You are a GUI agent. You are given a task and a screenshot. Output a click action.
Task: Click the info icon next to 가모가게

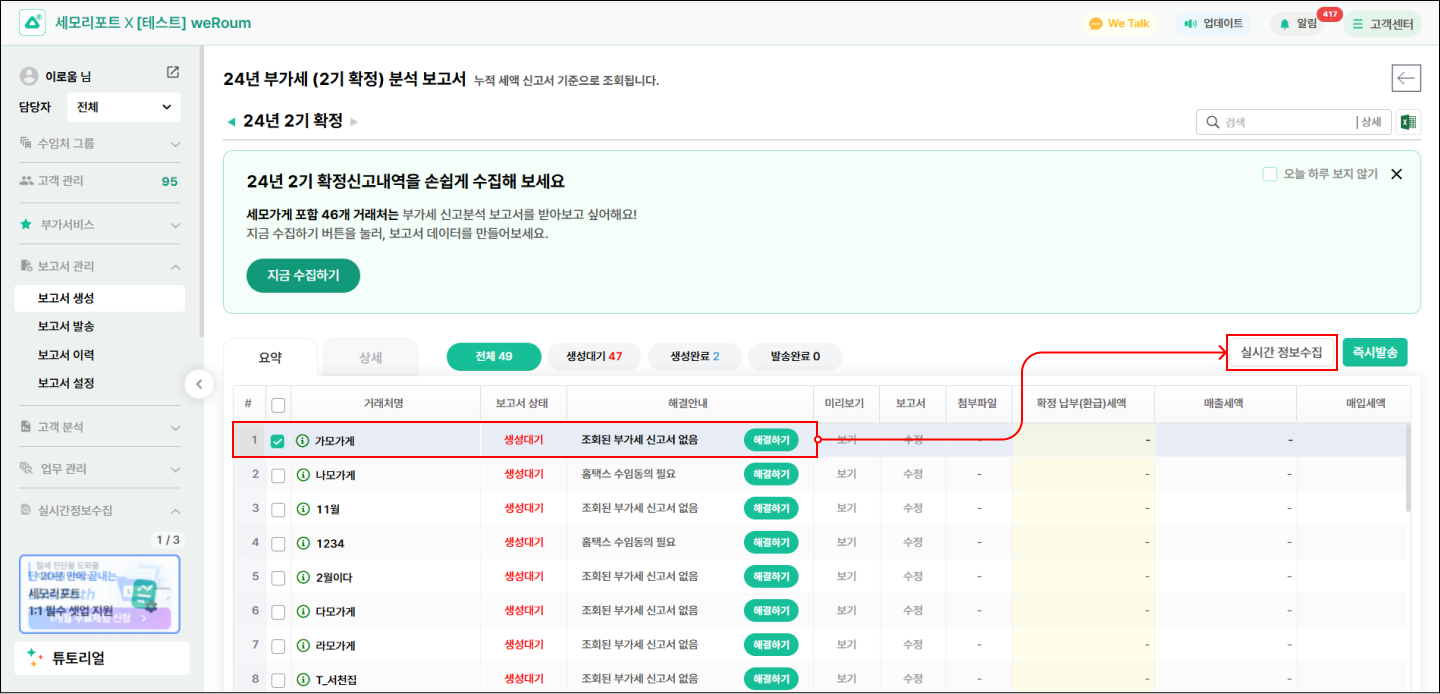tap(302, 441)
